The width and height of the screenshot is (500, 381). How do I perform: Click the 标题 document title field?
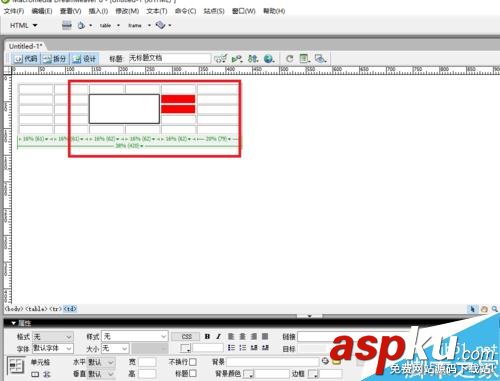pos(170,58)
